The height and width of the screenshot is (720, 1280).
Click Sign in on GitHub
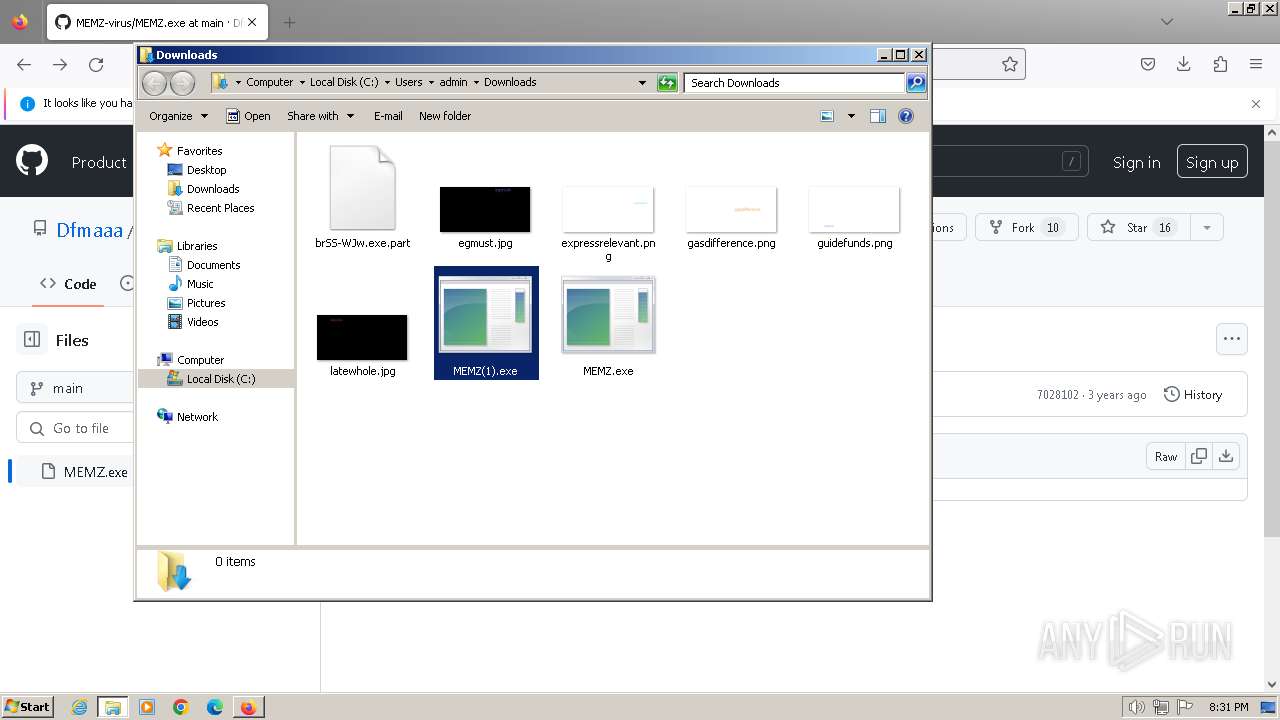point(1136,162)
